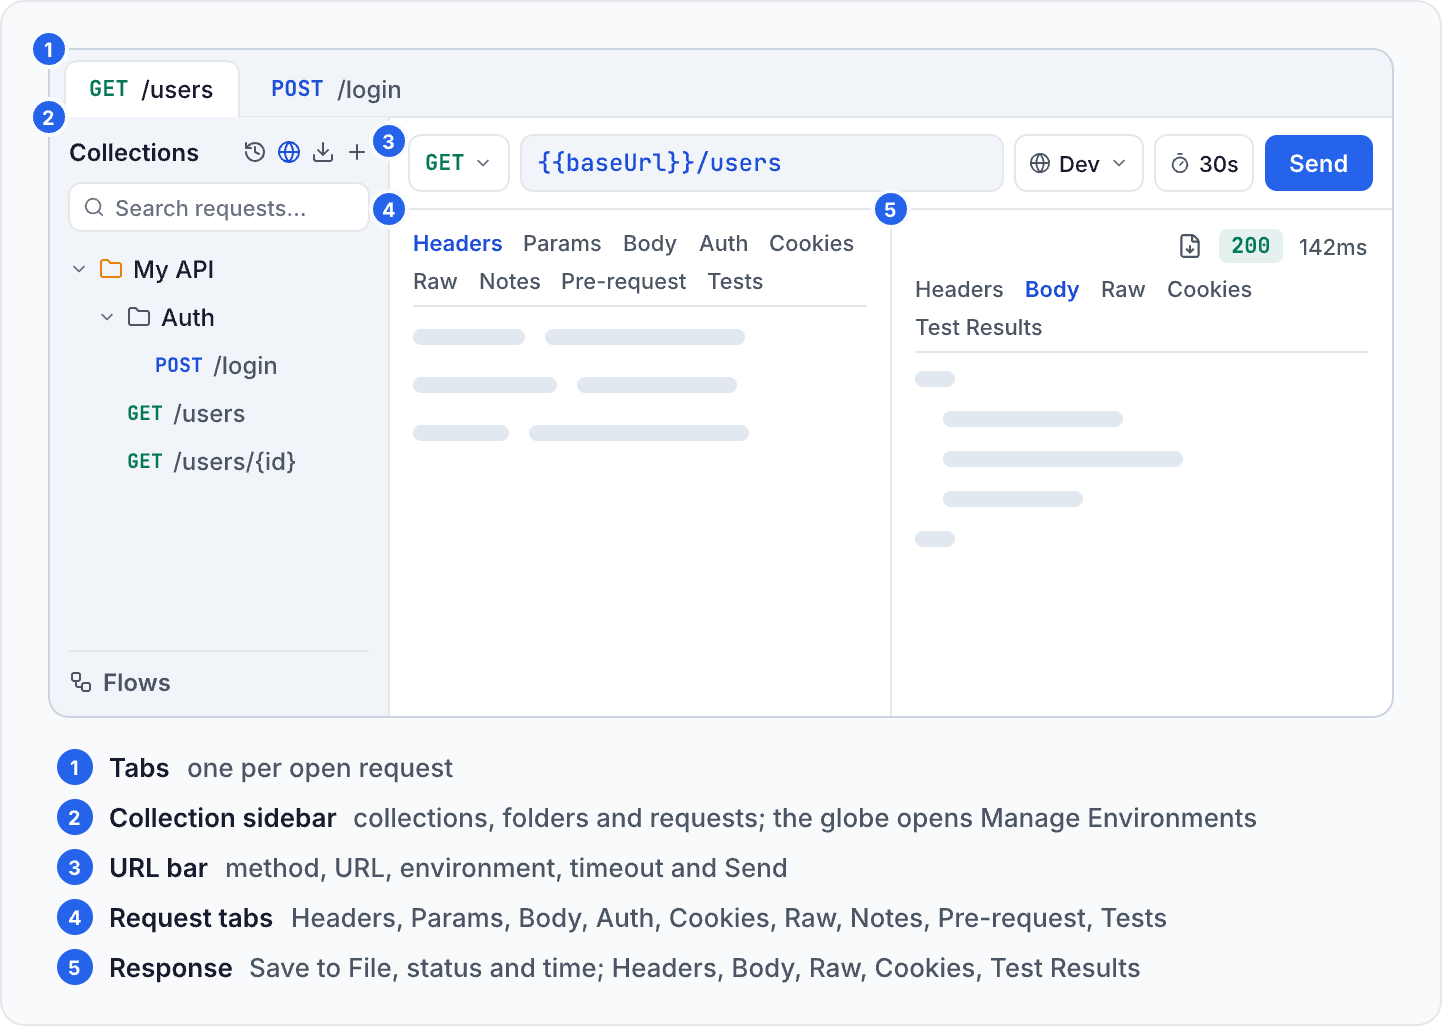Open Flows from the sidebar footer
The height and width of the screenshot is (1026, 1442).
tap(121, 682)
